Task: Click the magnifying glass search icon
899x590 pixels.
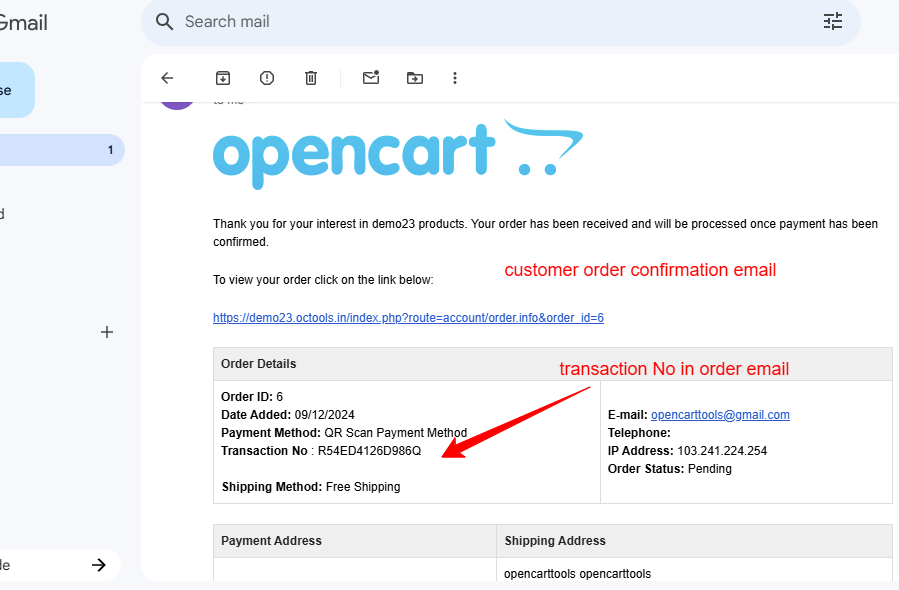Action: coord(164,22)
